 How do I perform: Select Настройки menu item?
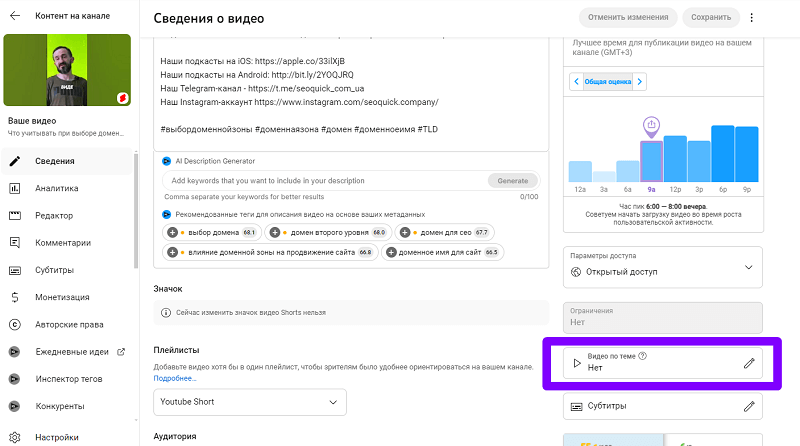pyautogui.click(x=67, y=437)
